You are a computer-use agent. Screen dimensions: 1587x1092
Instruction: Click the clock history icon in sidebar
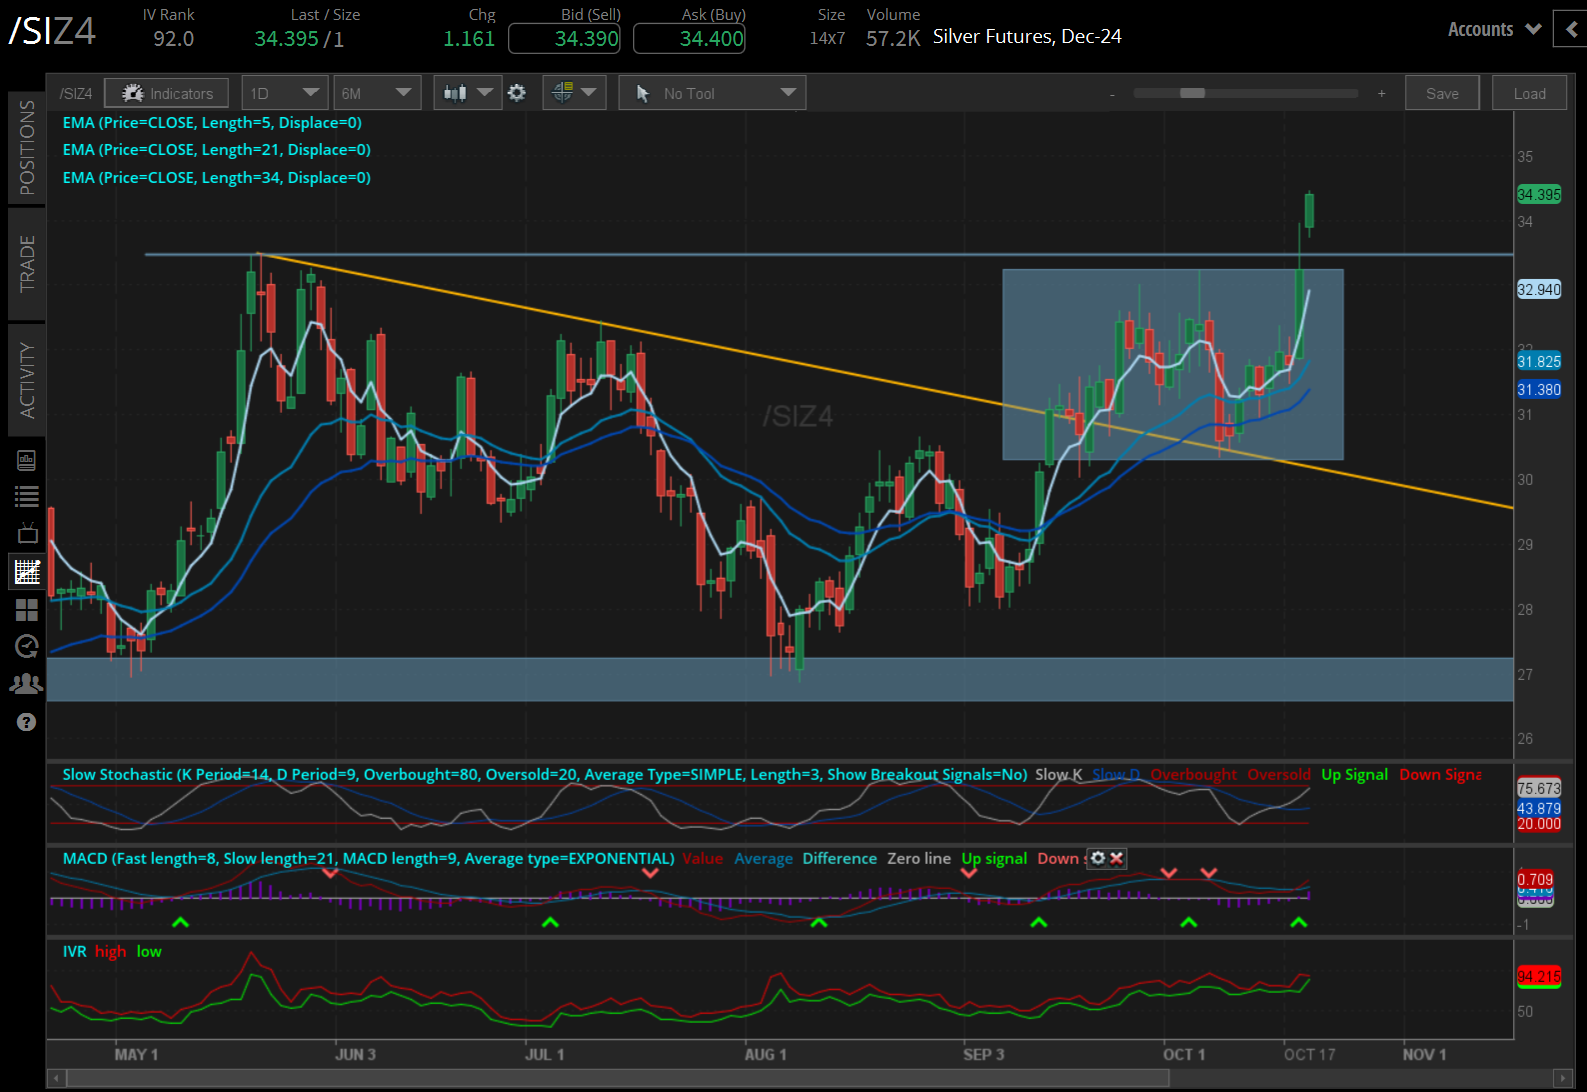(x=27, y=646)
